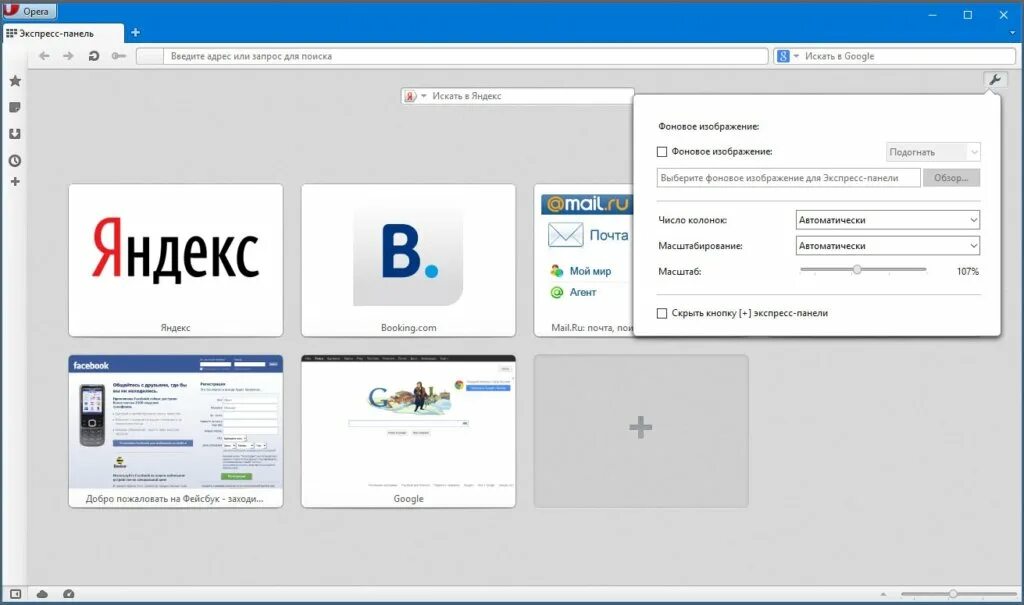Add a new speed dial entry tile
This screenshot has height=605, width=1024.
[x=641, y=431]
